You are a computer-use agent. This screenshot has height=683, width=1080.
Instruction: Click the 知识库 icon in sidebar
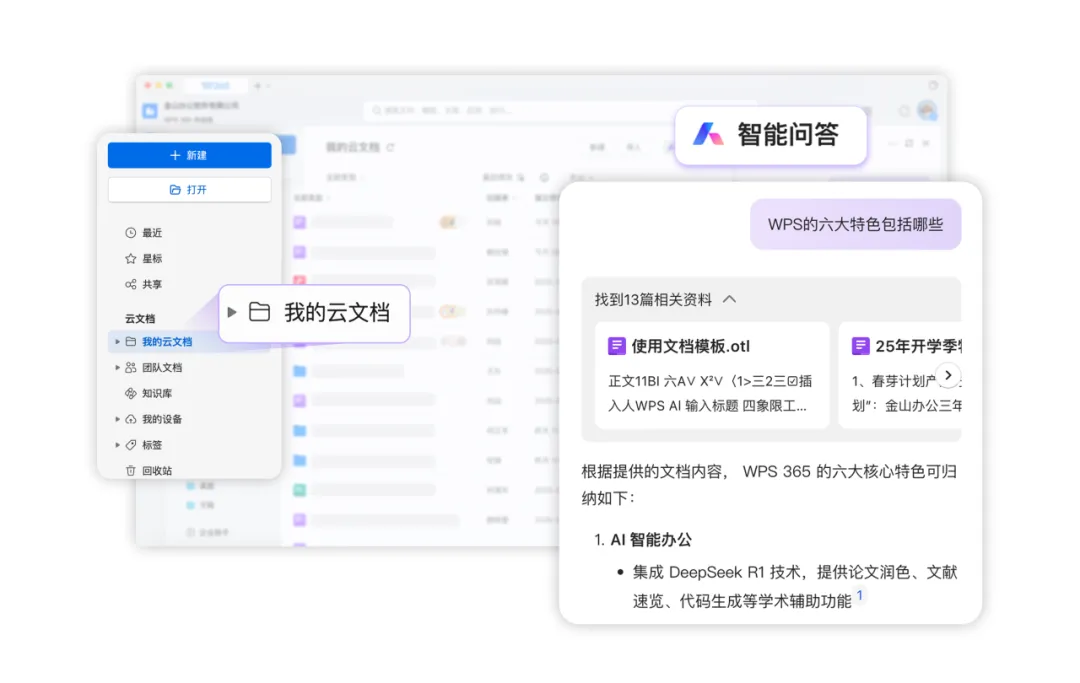(x=130, y=393)
